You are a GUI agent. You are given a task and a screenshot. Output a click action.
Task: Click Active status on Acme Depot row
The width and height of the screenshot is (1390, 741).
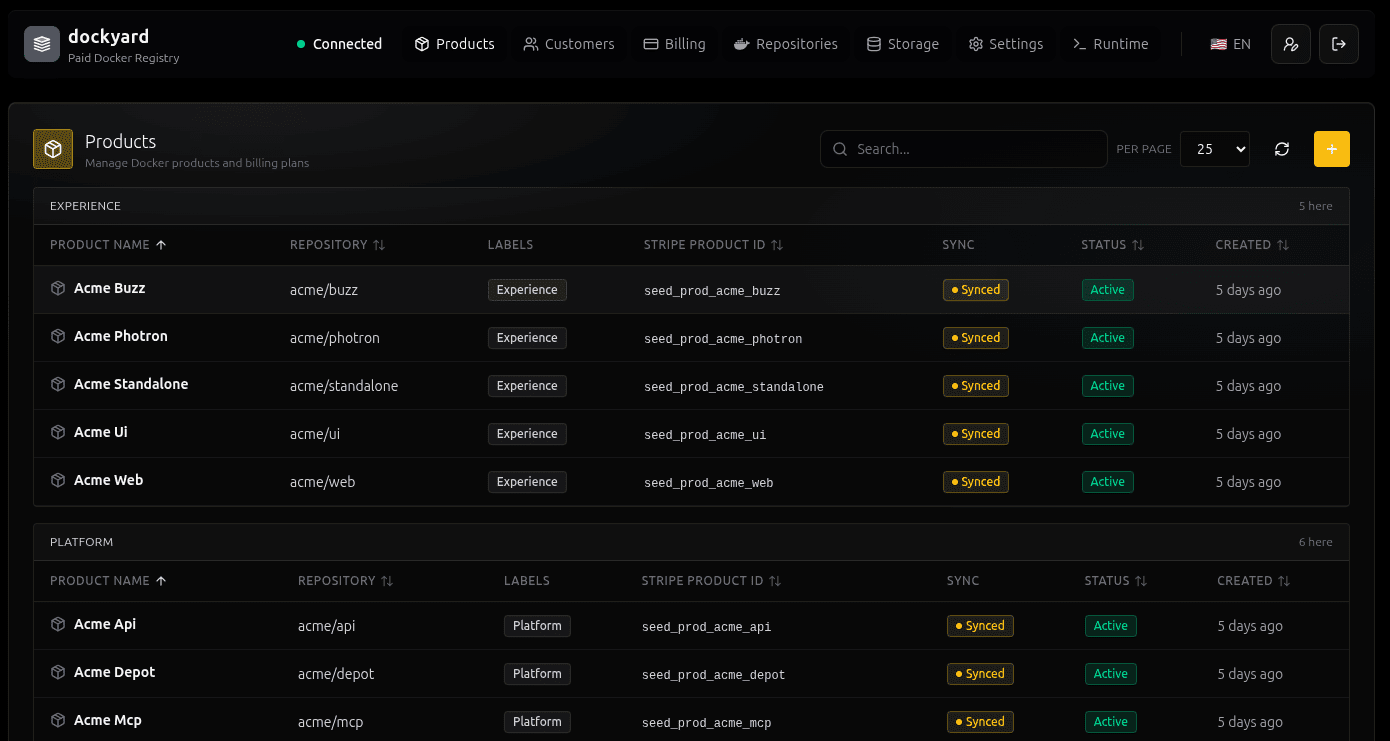click(x=1110, y=674)
